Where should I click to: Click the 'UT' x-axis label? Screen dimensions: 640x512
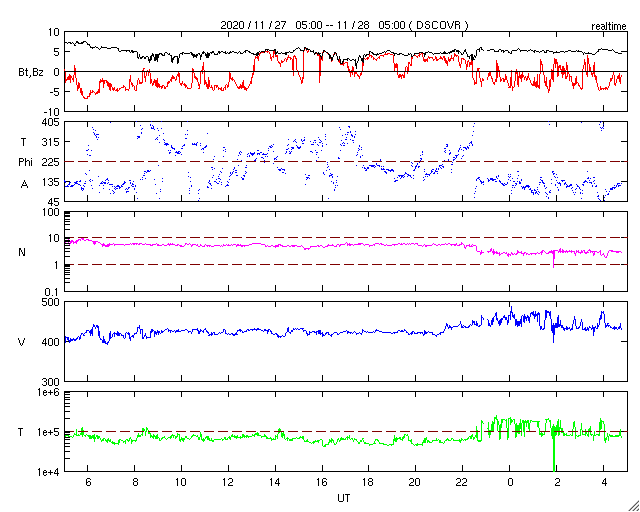pyautogui.click(x=344, y=498)
